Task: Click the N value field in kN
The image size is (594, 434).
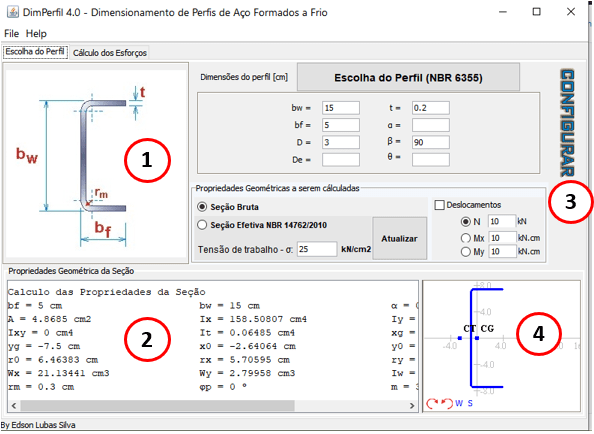Action: 502,222
